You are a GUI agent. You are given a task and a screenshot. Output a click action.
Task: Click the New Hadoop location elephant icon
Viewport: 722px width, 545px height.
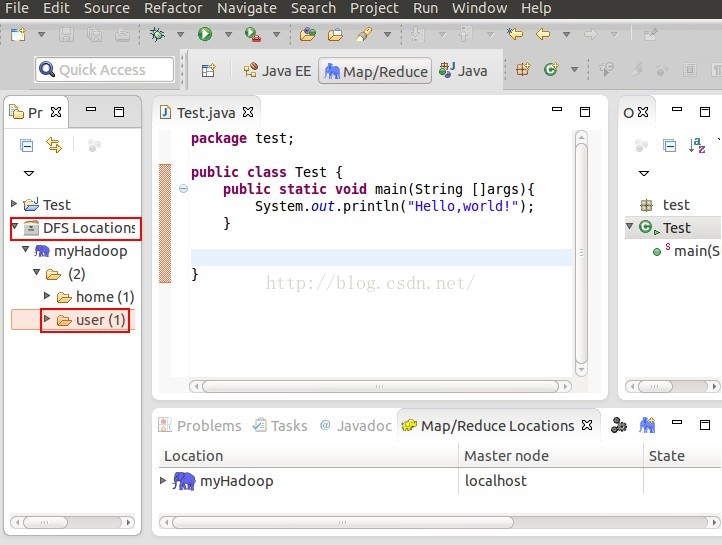pos(647,425)
